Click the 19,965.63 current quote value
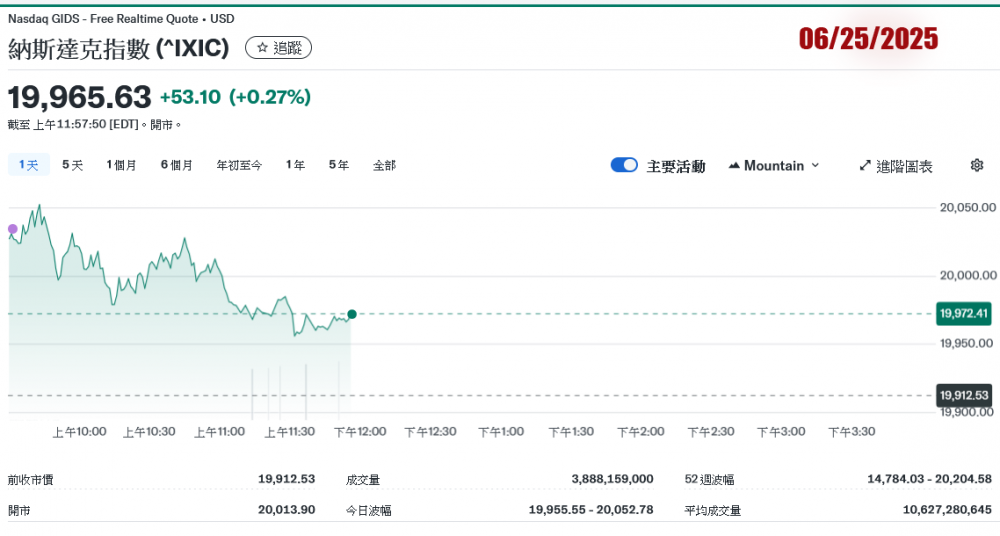The image size is (1000, 536). [80, 97]
